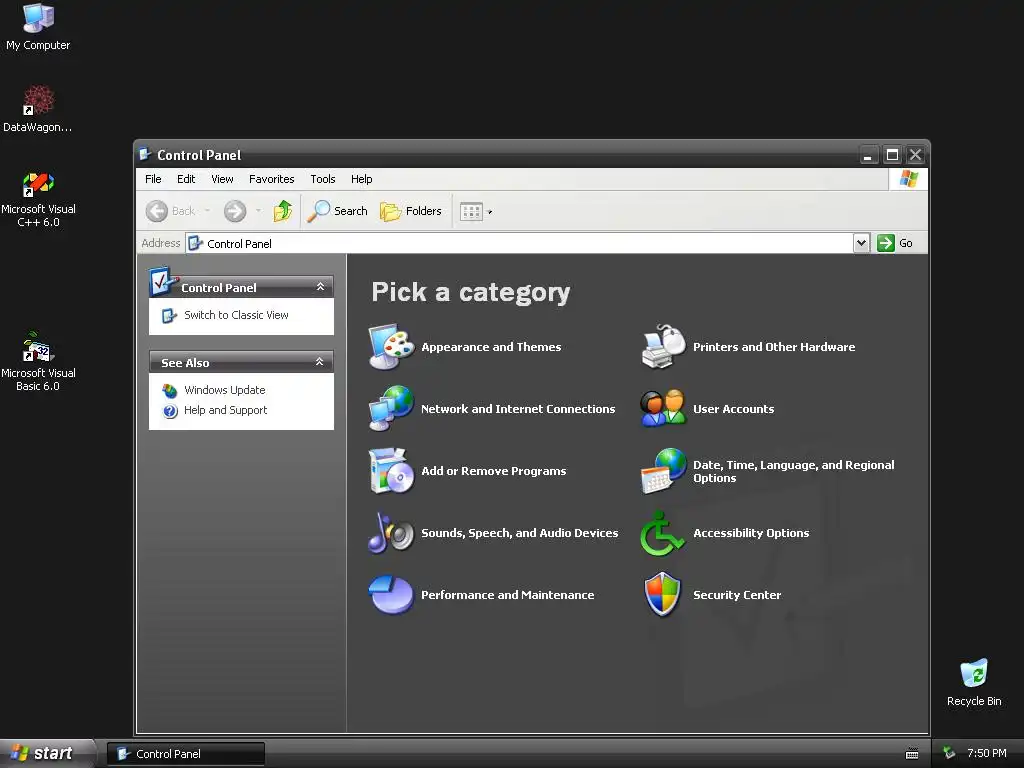
Task: Select Microsoft Visual C++ 6.0 desktop icon
Action: tap(38, 199)
